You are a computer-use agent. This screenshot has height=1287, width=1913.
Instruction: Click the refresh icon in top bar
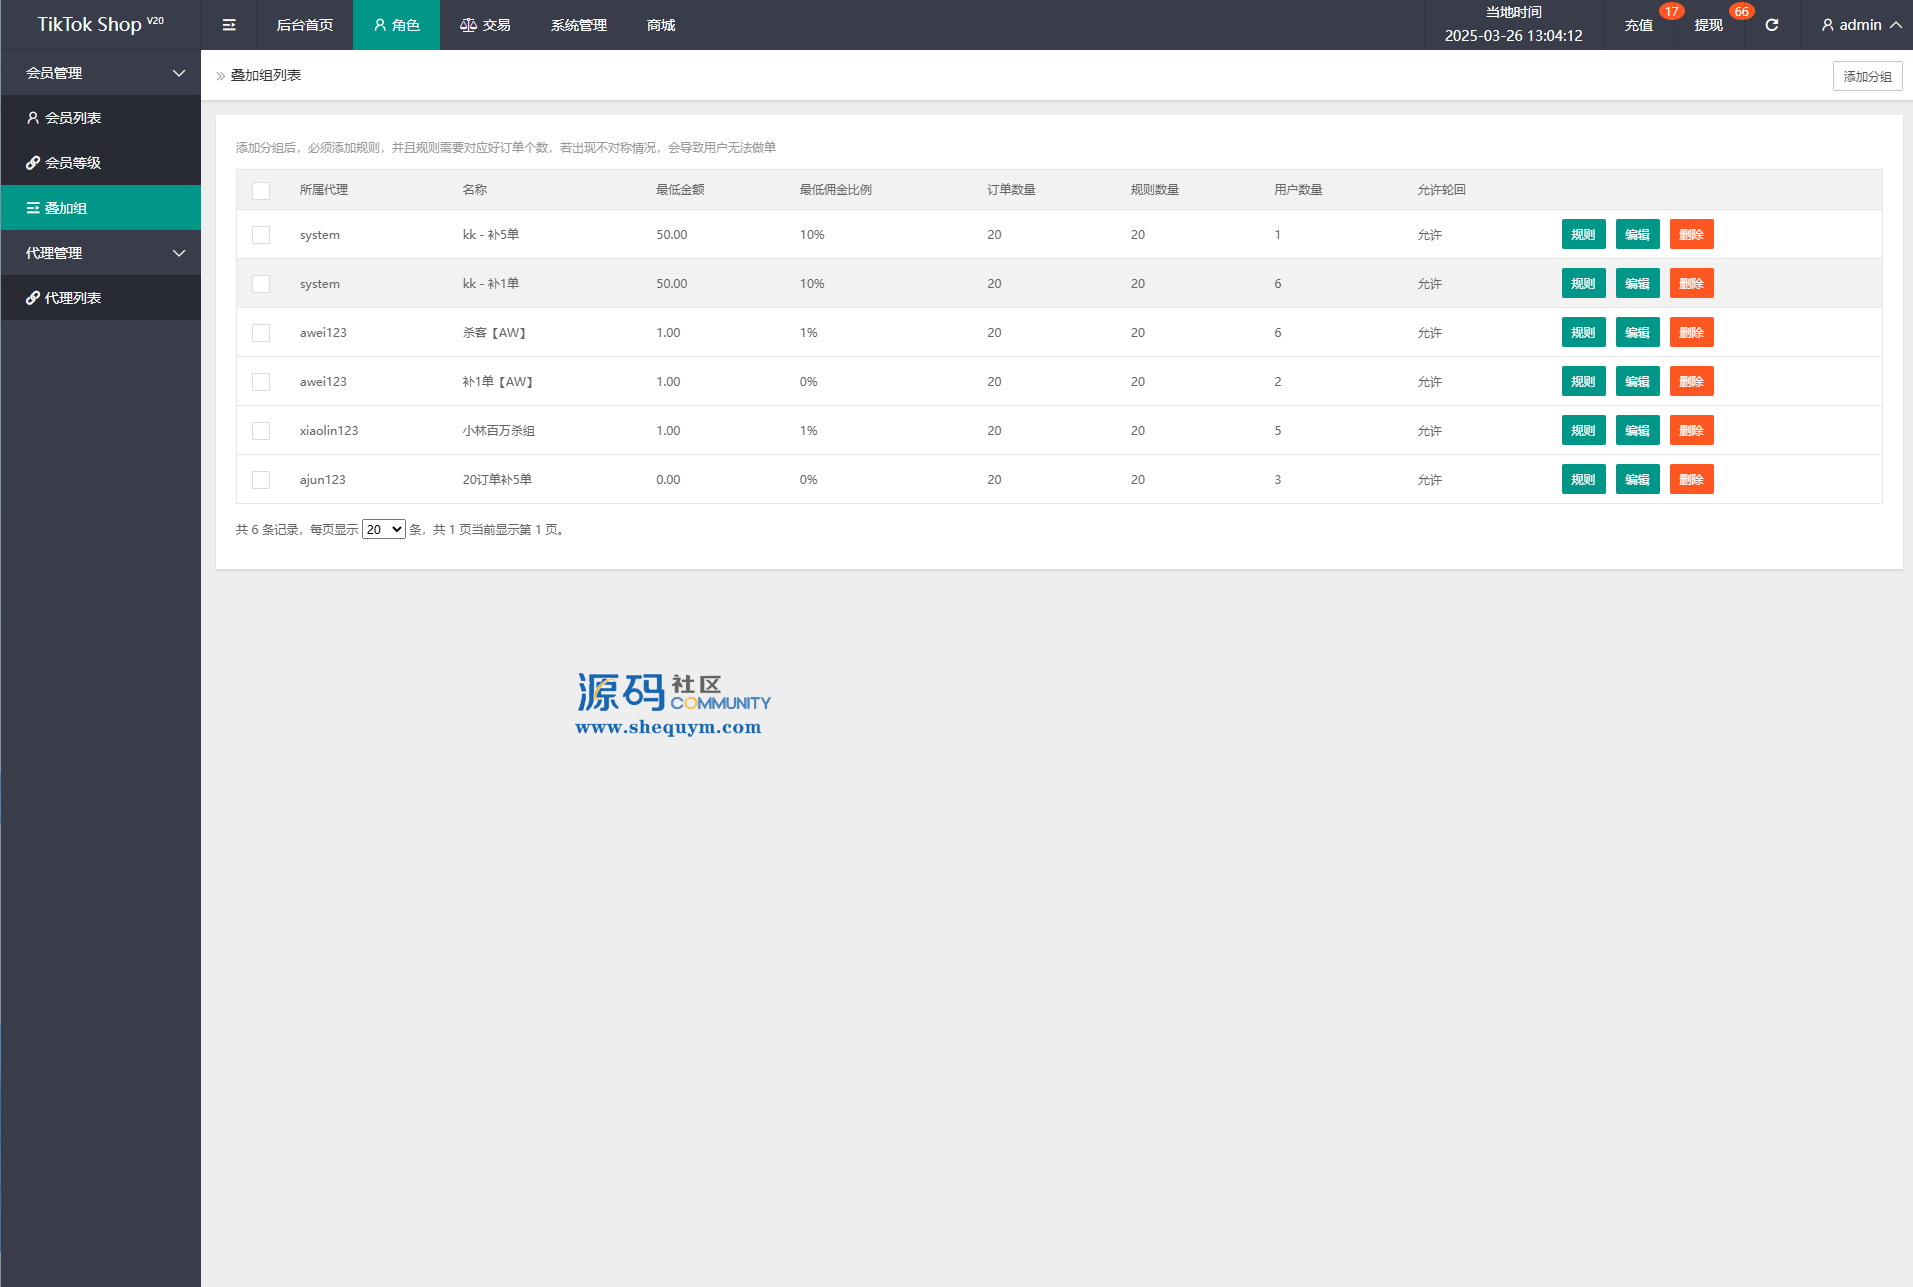(x=1771, y=25)
